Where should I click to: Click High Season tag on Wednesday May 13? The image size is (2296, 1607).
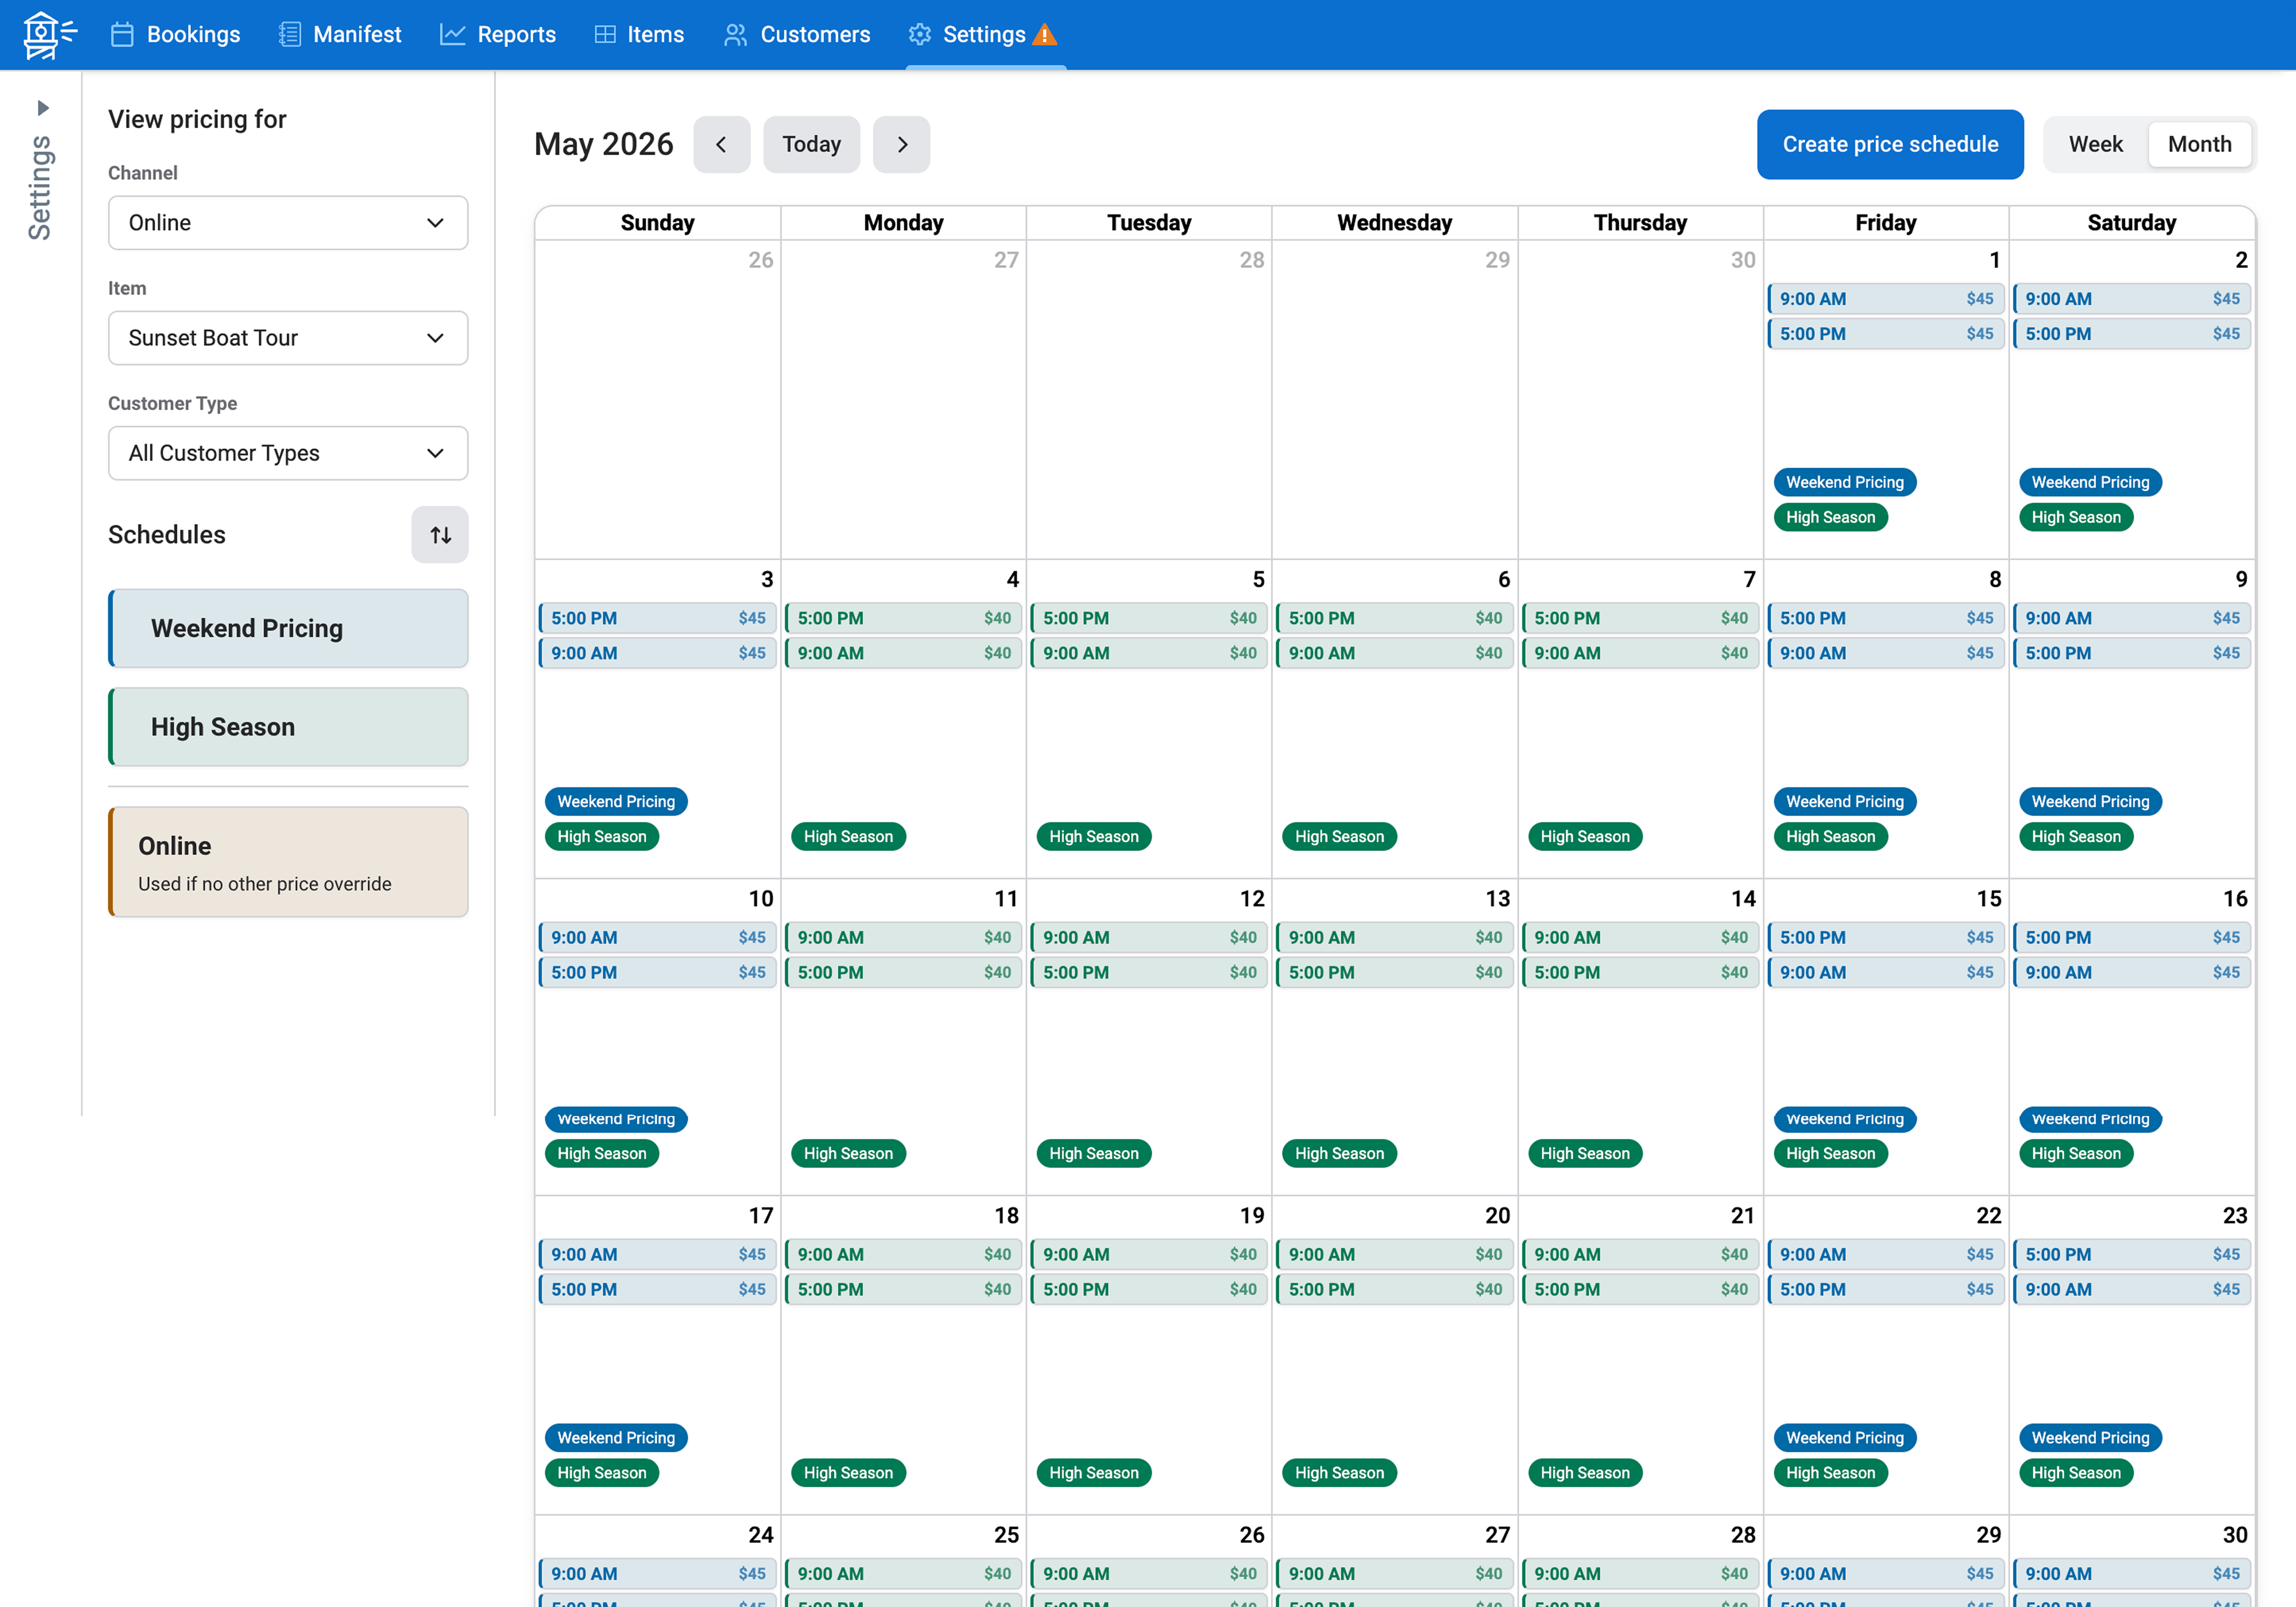tap(1339, 1153)
